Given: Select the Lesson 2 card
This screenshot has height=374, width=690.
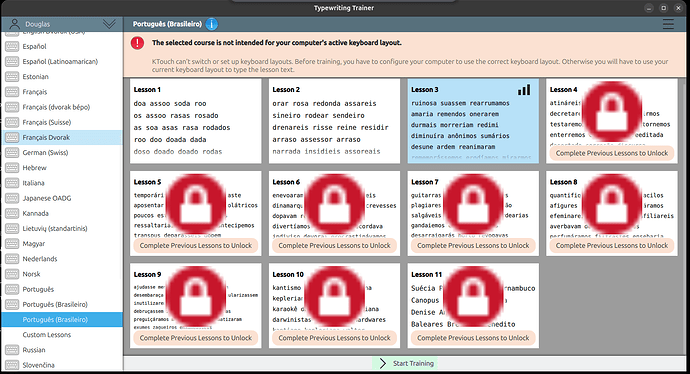Looking at the screenshot, I should pos(334,121).
